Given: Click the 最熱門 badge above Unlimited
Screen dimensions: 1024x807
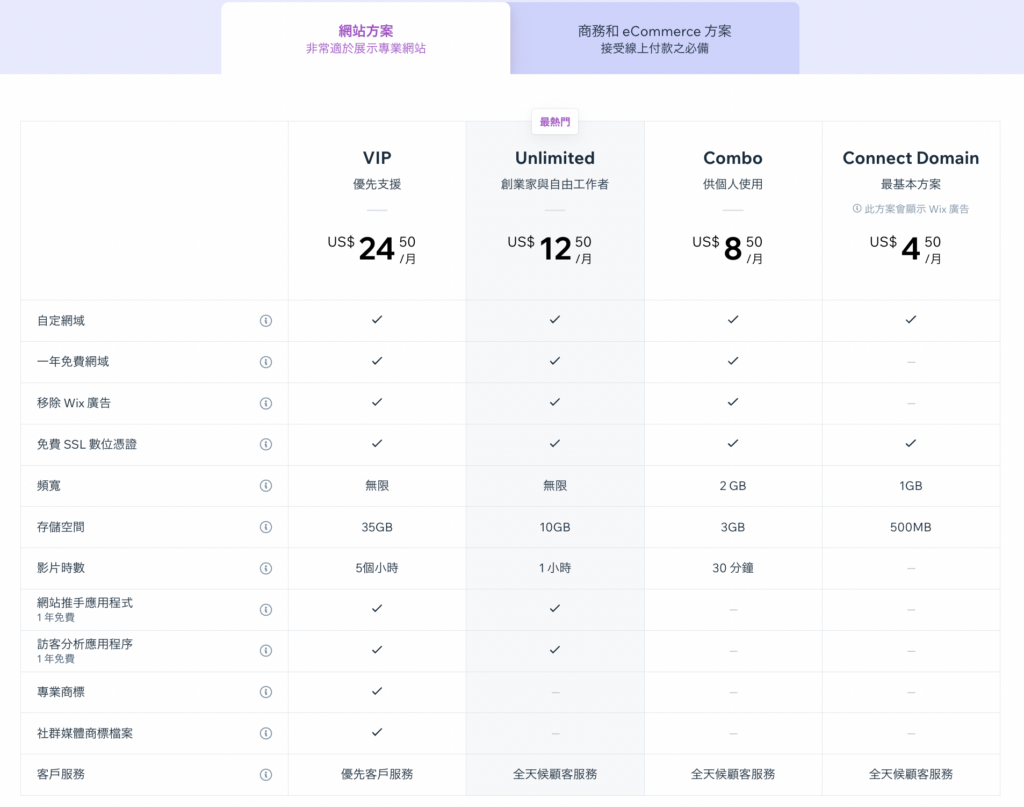Looking at the screenshot, I should click(x=554, y=122).
